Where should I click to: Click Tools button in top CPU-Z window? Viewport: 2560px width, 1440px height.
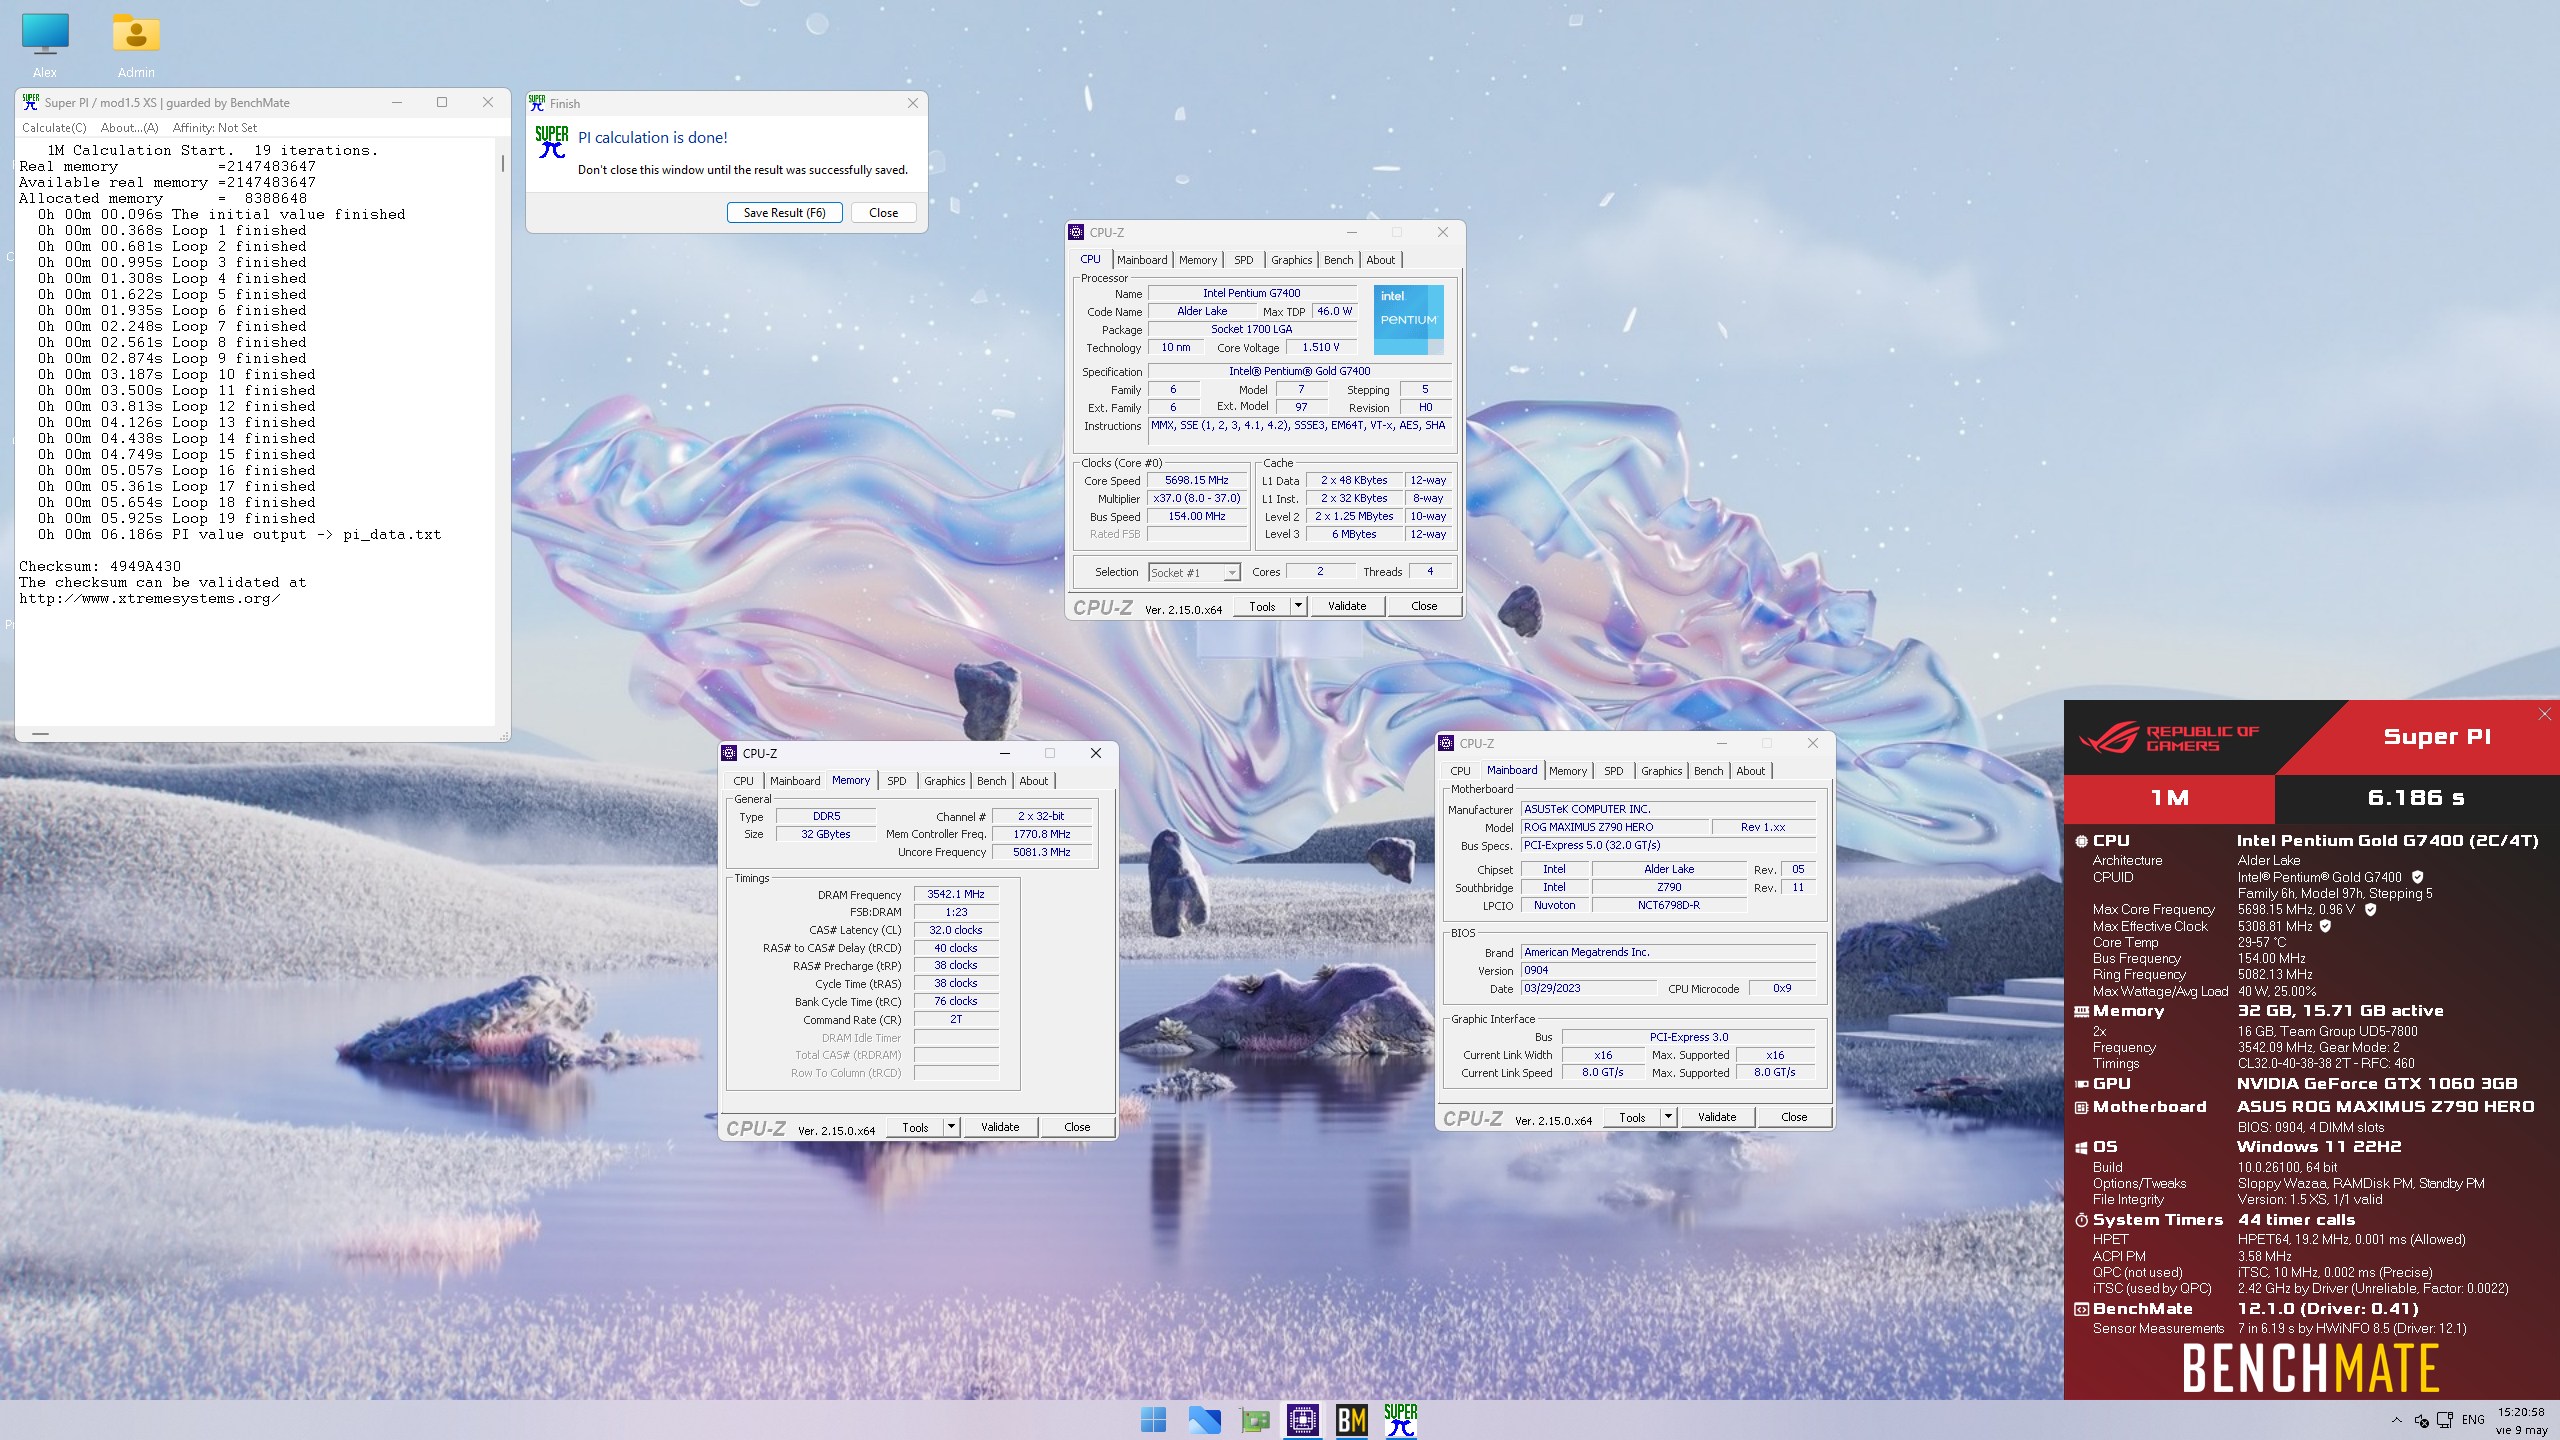[1262, 606]
